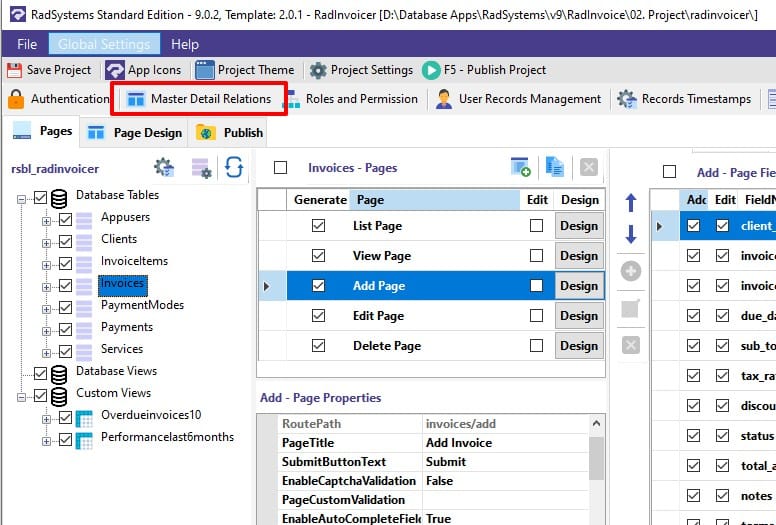Image resolution: width=776 pixels, height=525 pixels.
Task: Click Design button for Delete Page
Action: [x=579, y=345]
